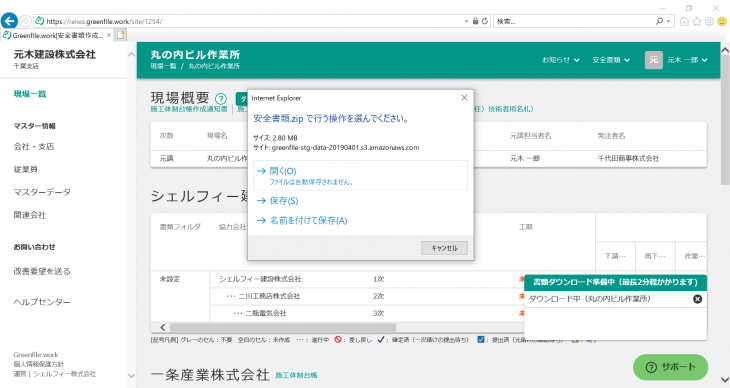The width and height of the screenshot is (730, 388).
Task: Open favorites star icon
Action: click(x=696, y=21)
